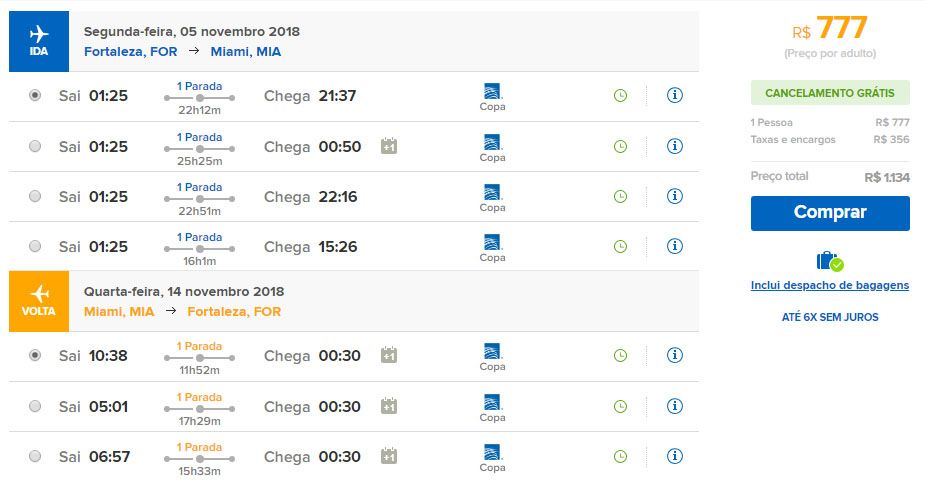Click clock icon on 22h51m outbound flight
Screen dimensions: 925x489
620,196
